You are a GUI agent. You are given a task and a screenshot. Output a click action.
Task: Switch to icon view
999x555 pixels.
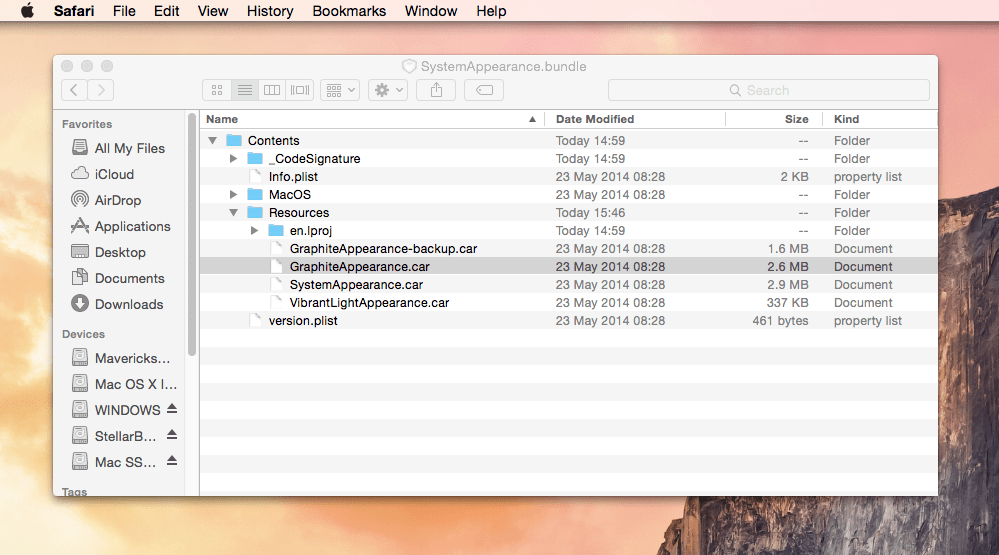(217, 90)
